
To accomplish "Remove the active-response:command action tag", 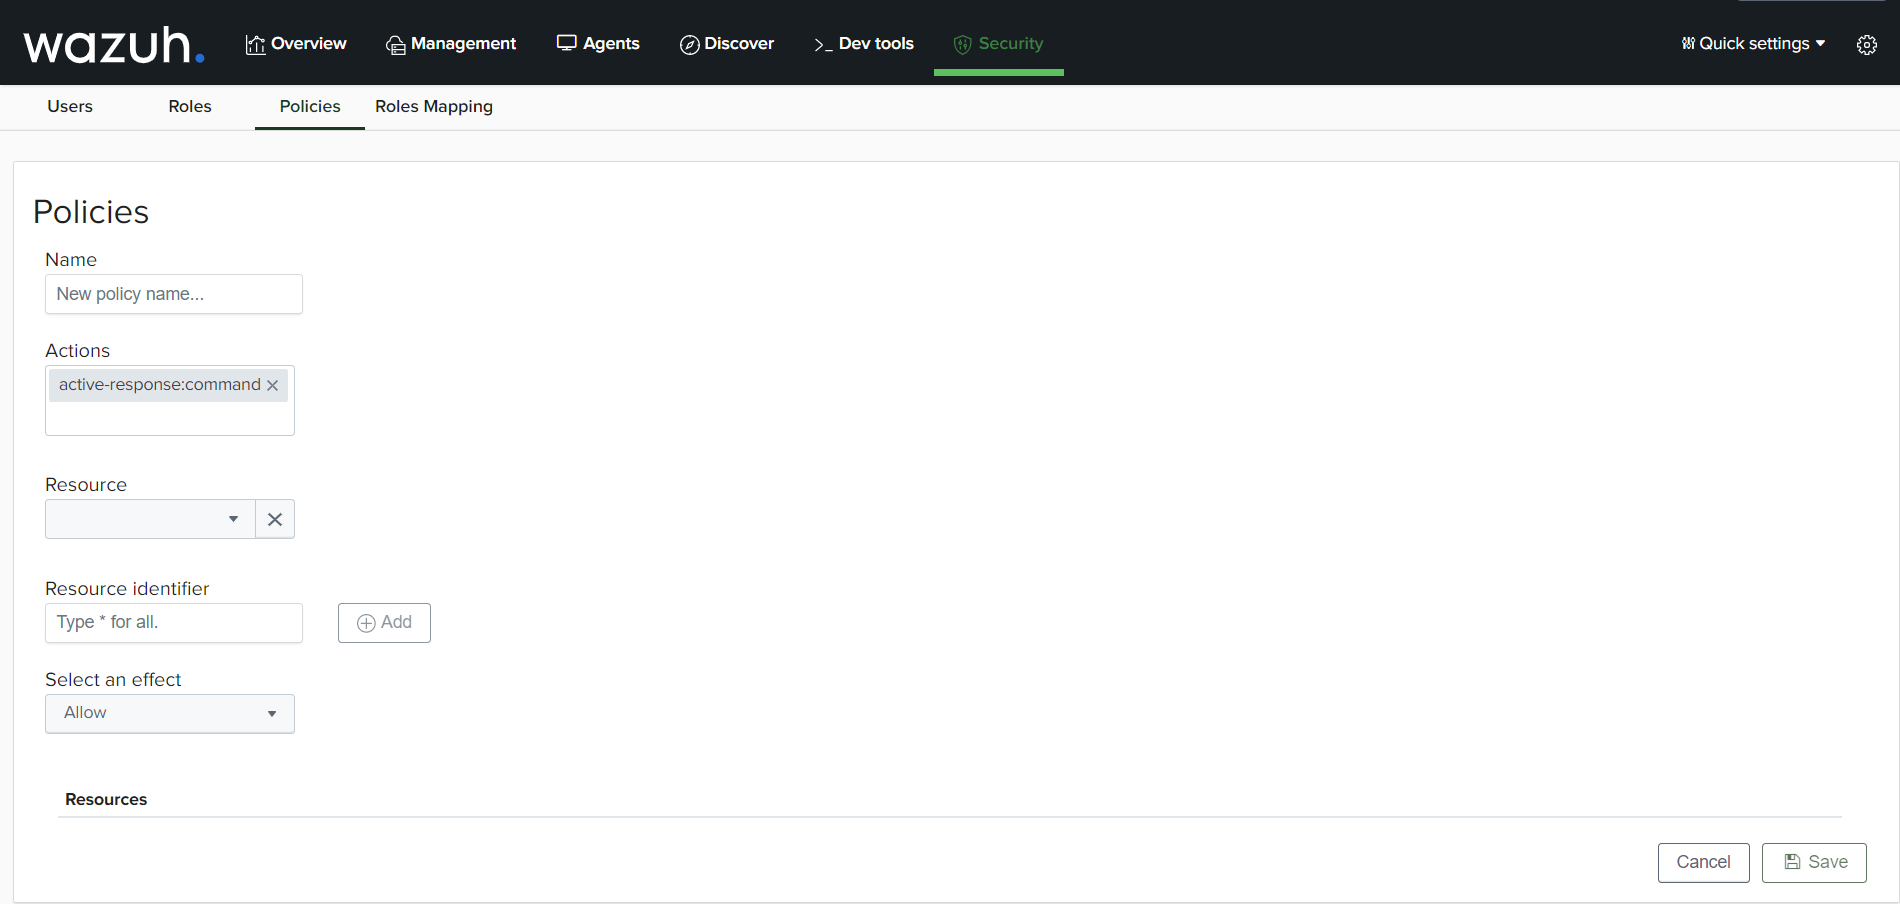I will coord(272,386).
